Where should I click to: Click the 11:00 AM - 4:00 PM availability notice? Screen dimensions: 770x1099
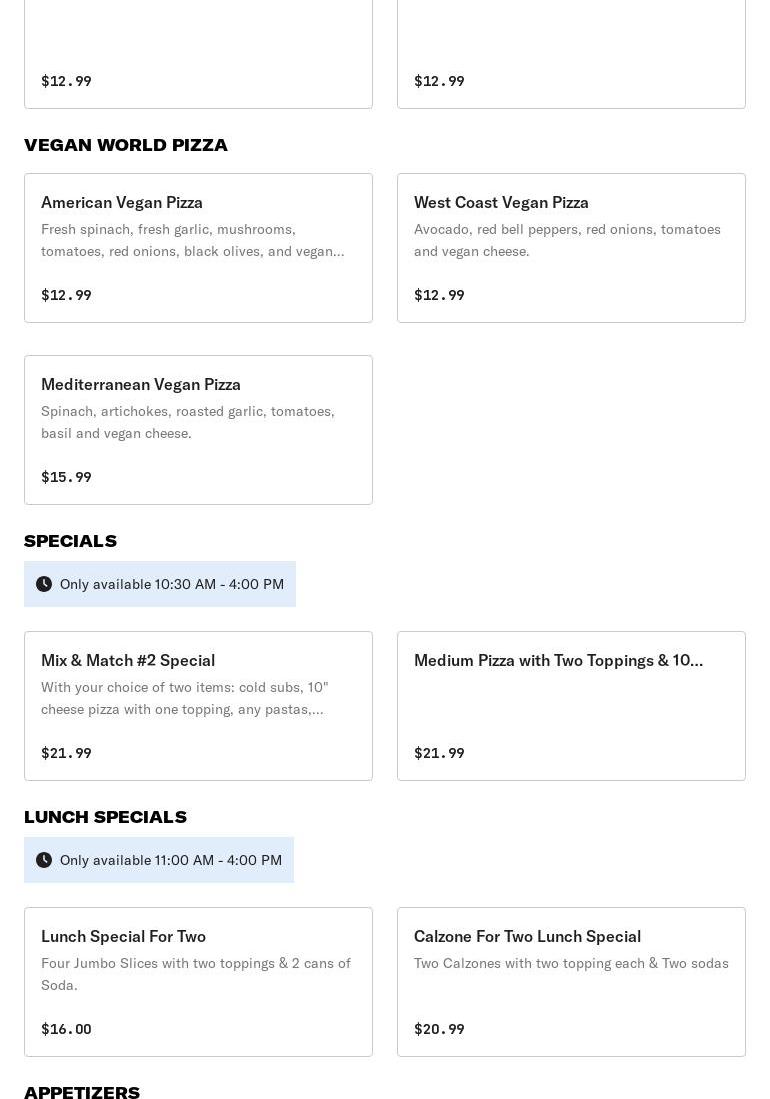click(171, 860)
